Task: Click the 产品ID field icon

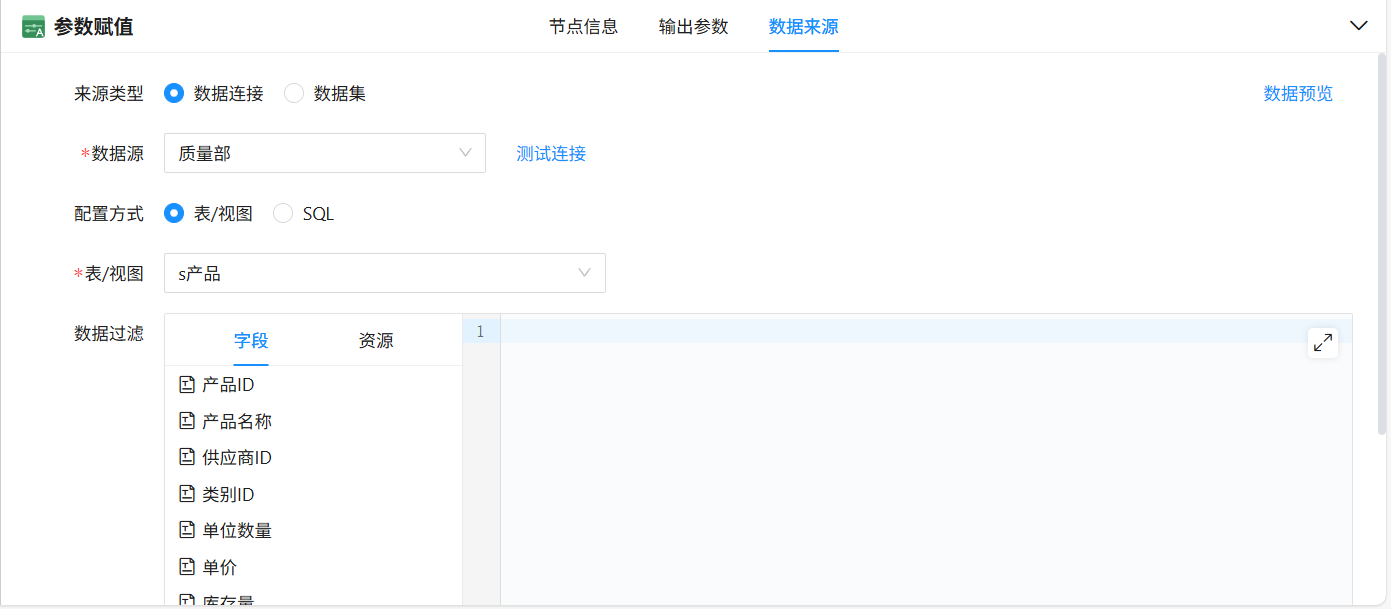Action: (187, 383)
